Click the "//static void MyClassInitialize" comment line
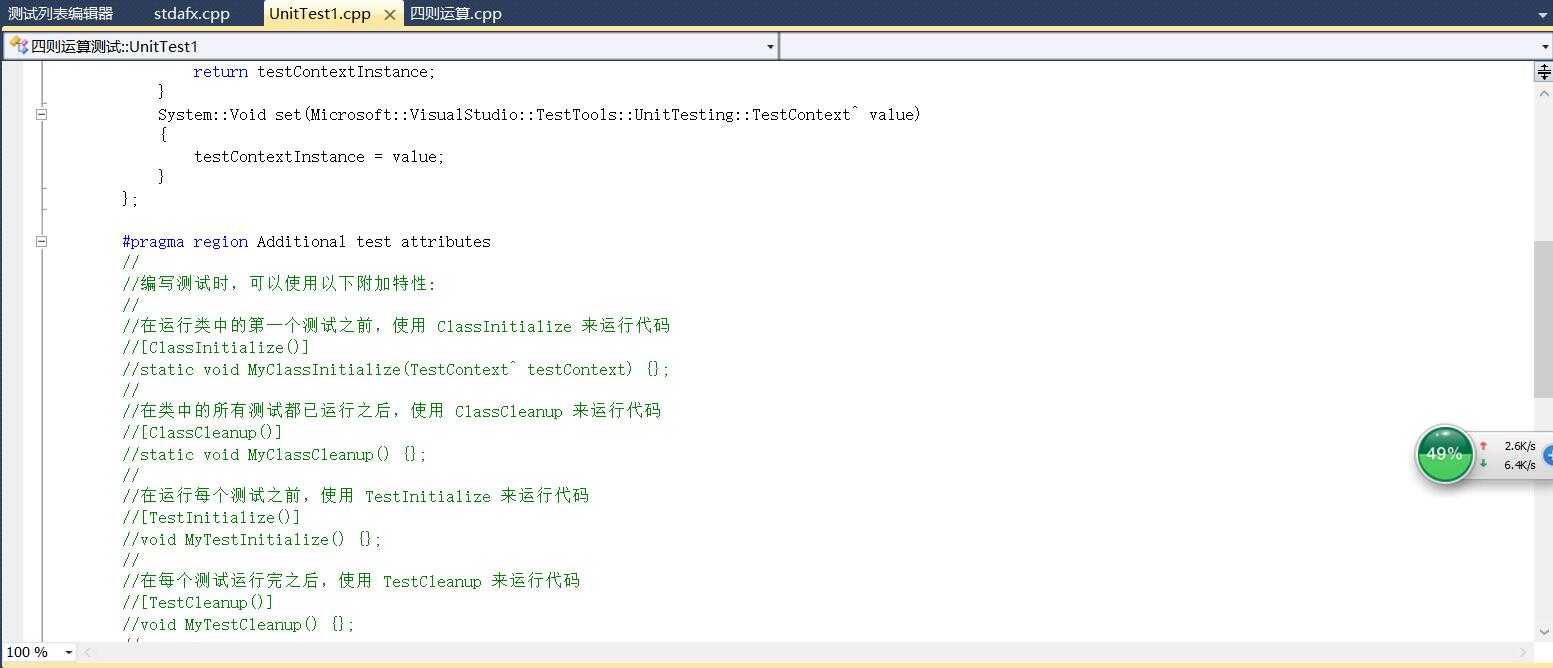Screen dimensions: 1553x668 pyautogui.click(x=396, y=370)
